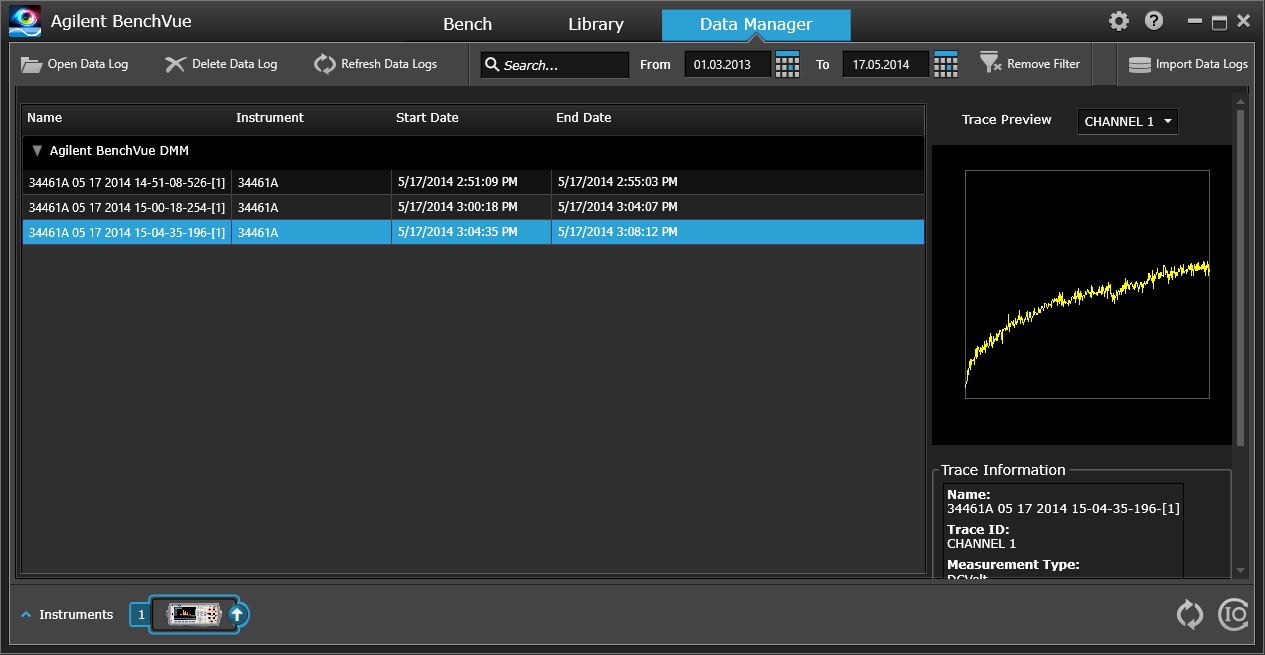Image resolution: width=1265 pixels, height=655 pixels.
Task: Collapse the Agilent BenchVue DMM group
Action: tap(37, 151)
